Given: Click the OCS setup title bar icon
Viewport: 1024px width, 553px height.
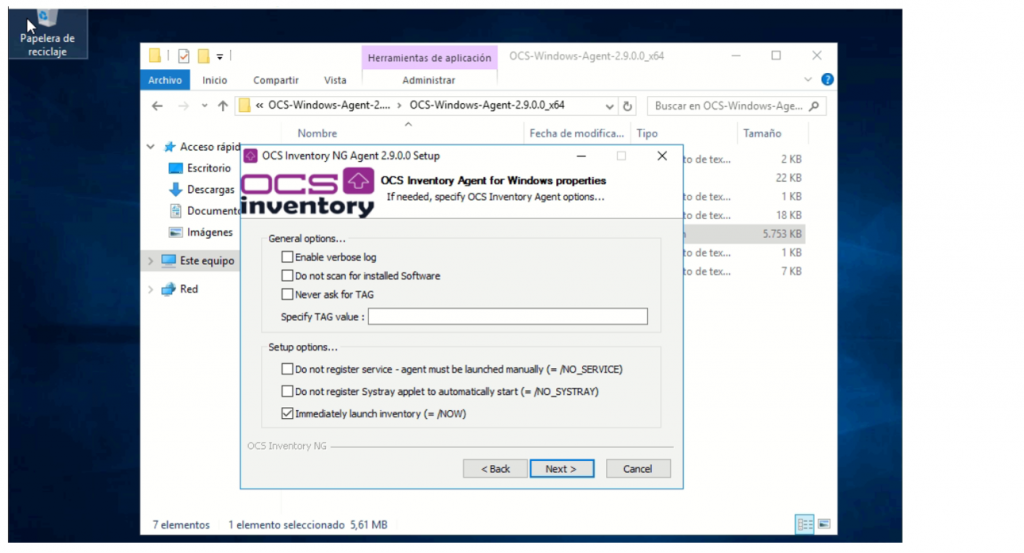Looking at the screenshot, I should coord(250,156).
